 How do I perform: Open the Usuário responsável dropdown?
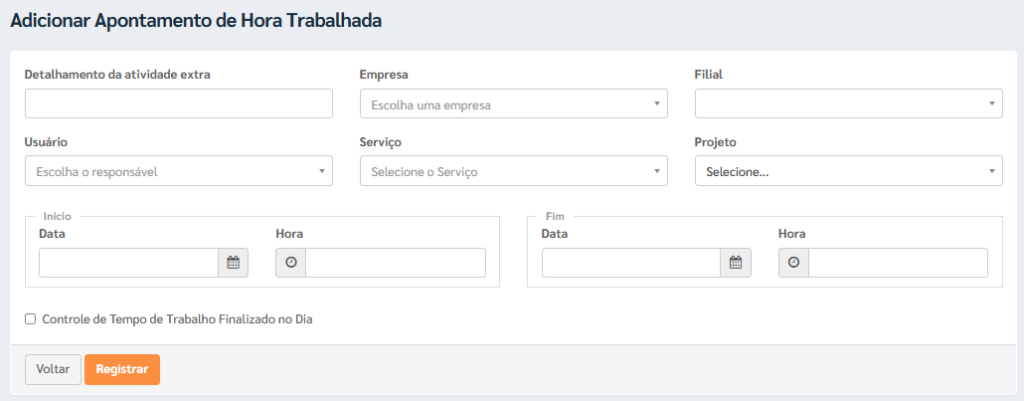(178, 171)
